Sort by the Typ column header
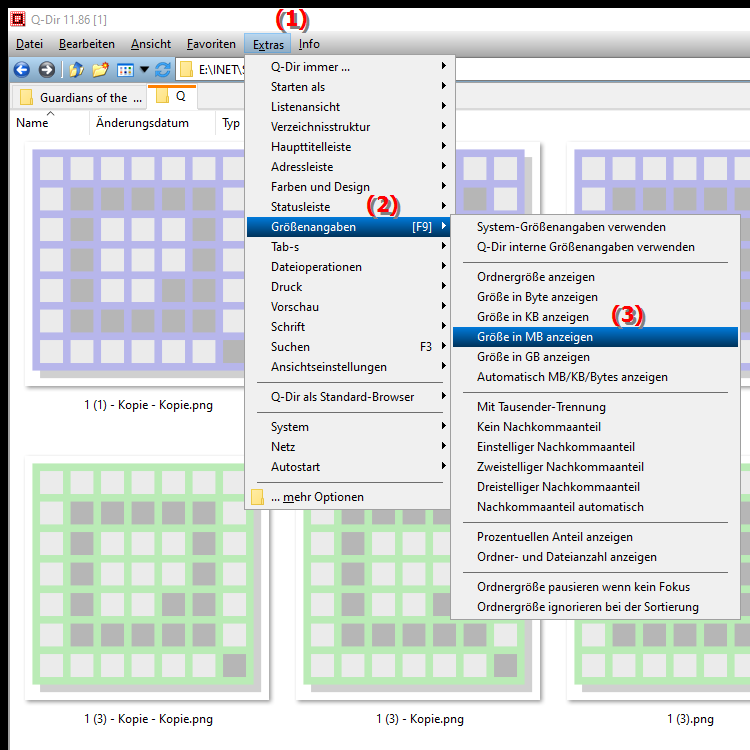The height and width of the screenshot is (750, 750). pyautogui.click(x=231, y=123)
